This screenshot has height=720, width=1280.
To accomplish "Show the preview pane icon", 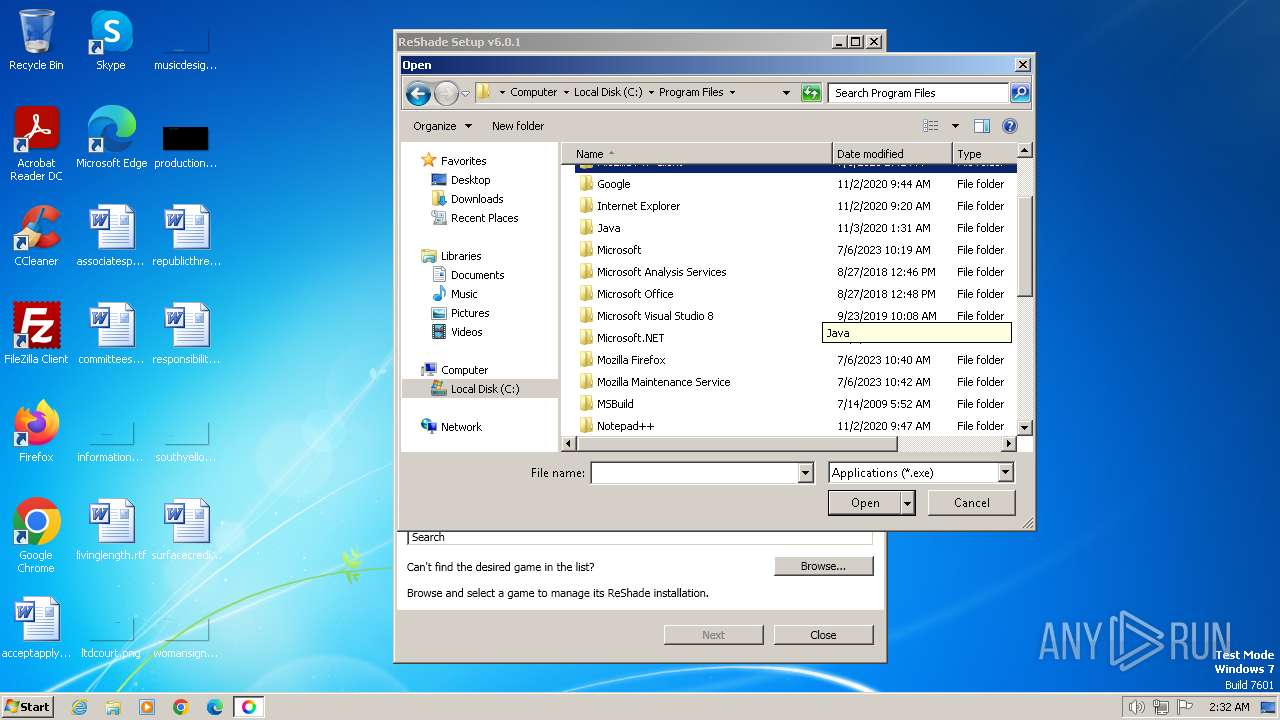I will [982, 126].
